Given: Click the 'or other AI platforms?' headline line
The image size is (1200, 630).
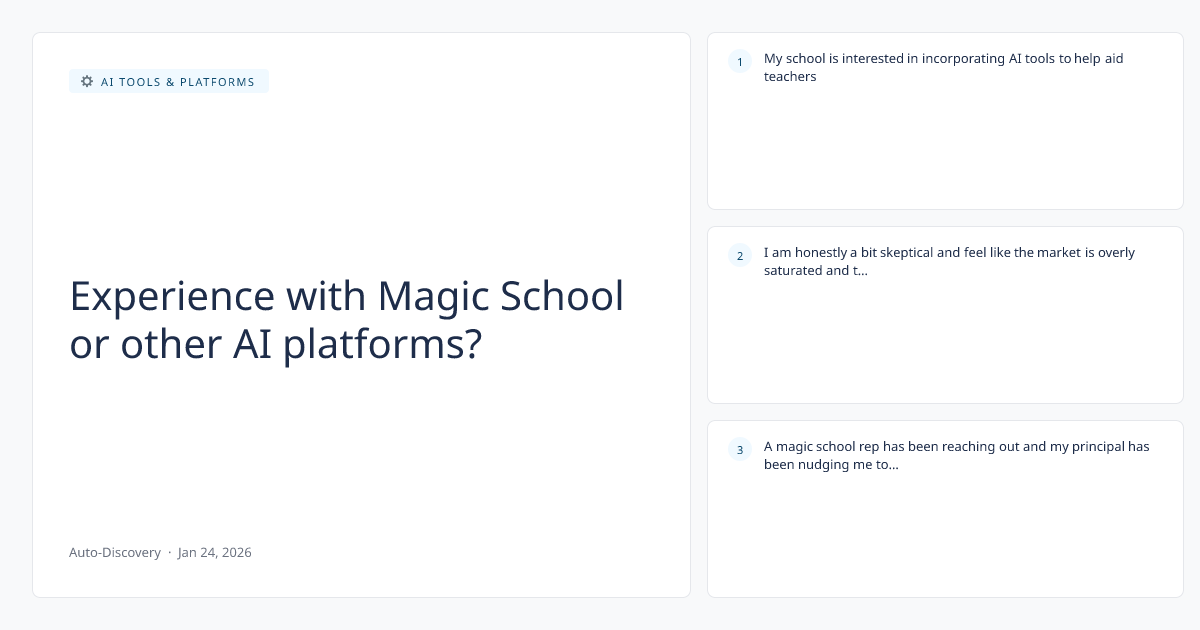Looking at the screenshot, I should tap(275, 344).
